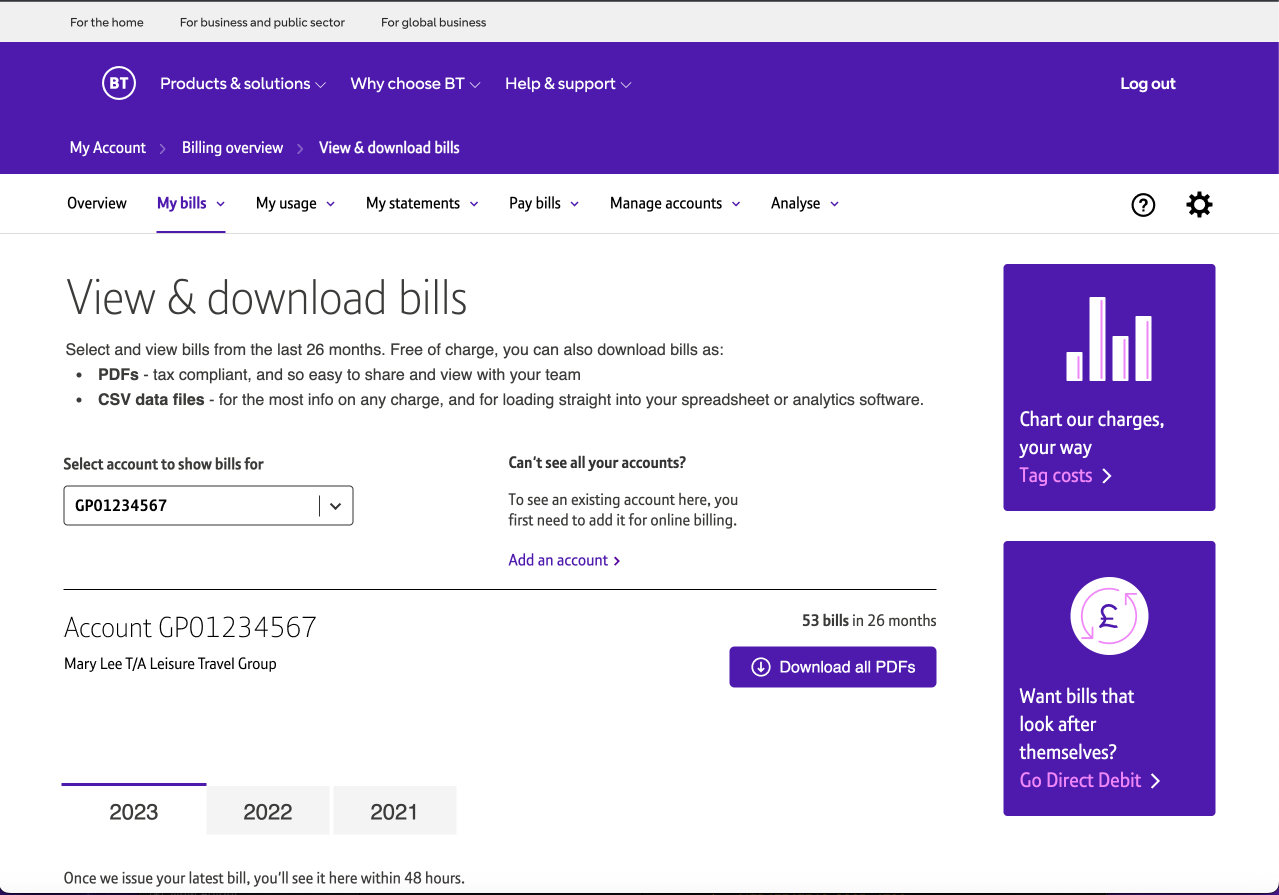Go to Billing overview breadcrumb
The width and height of the screenshot is (1279, 895).
pos(232,148)
